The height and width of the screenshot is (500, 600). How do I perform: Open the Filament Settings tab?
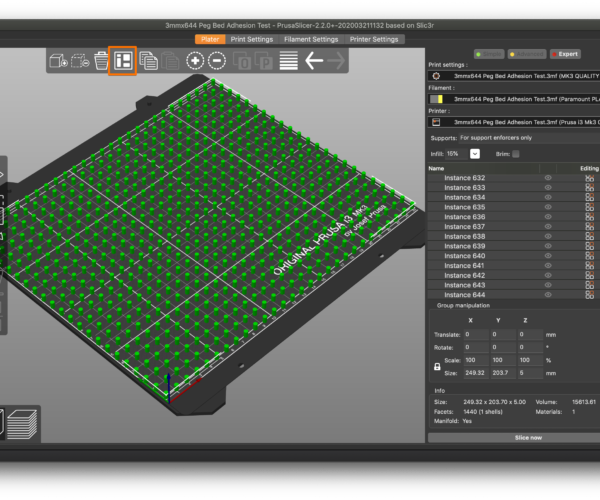pos(311,39)
